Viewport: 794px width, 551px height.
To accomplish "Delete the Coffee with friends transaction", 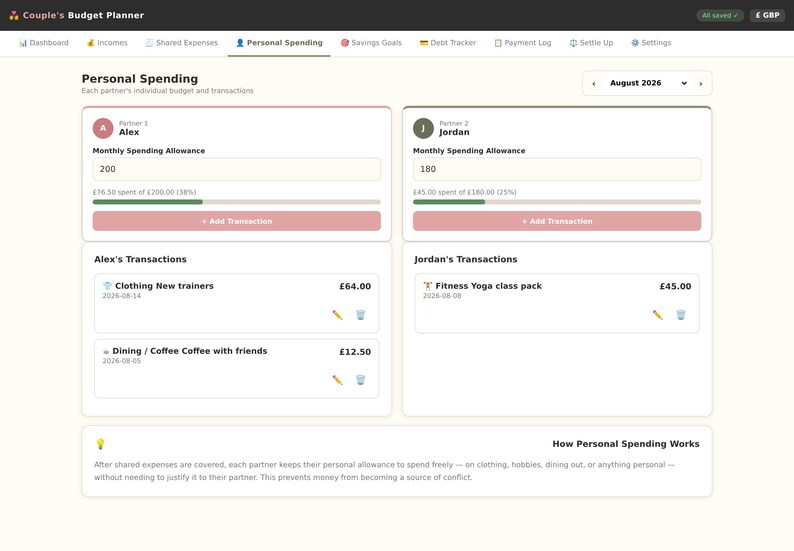I will pos(361,380).
